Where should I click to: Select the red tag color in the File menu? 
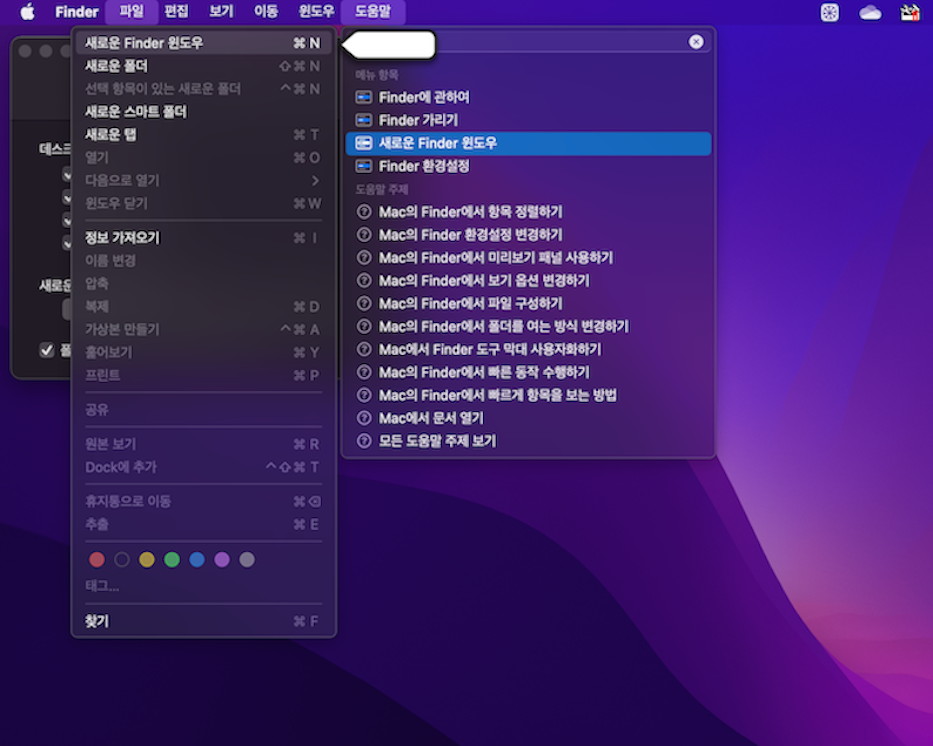[x=96, y=559]
